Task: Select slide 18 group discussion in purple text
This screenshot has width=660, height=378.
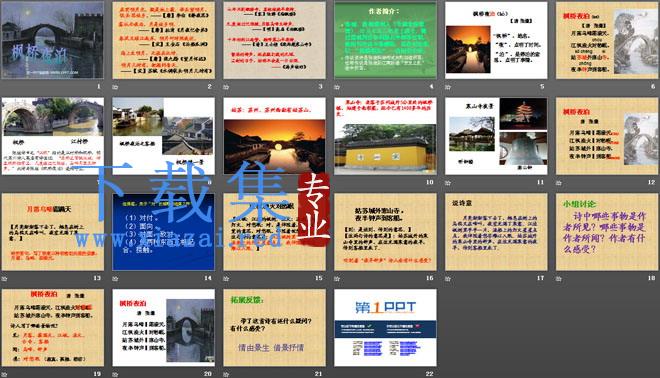Action: (607, 232)
